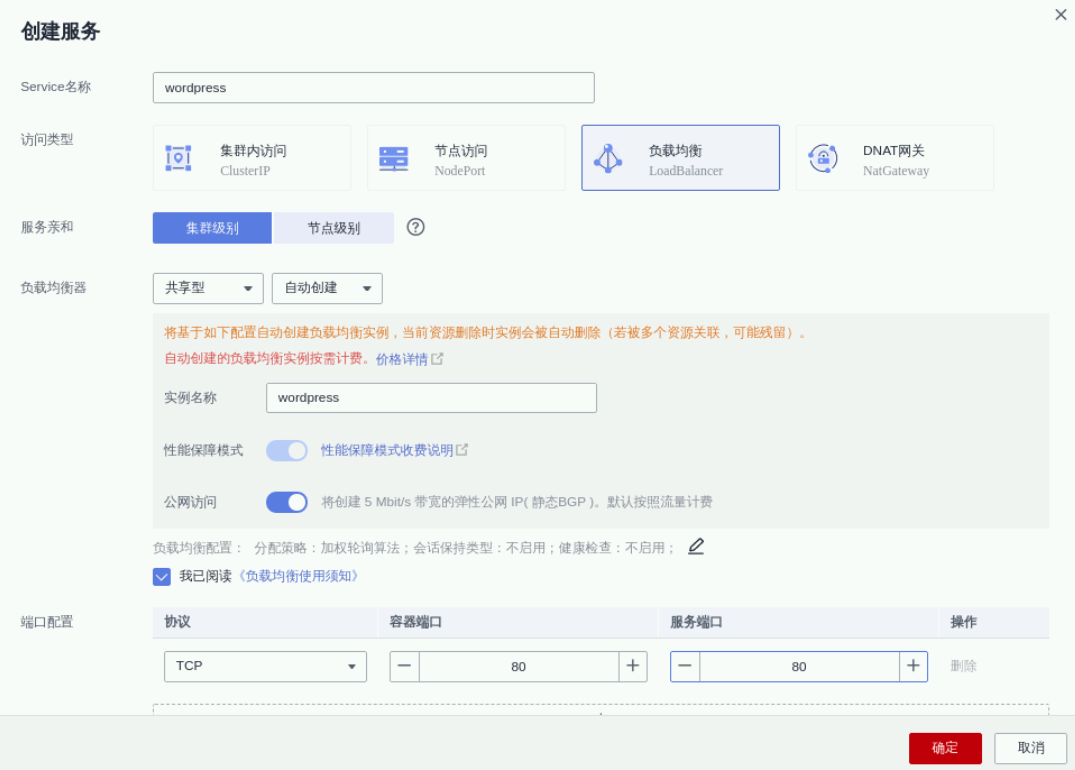Pick the DNAT NatGateway access type icon

tap(822, 158)
